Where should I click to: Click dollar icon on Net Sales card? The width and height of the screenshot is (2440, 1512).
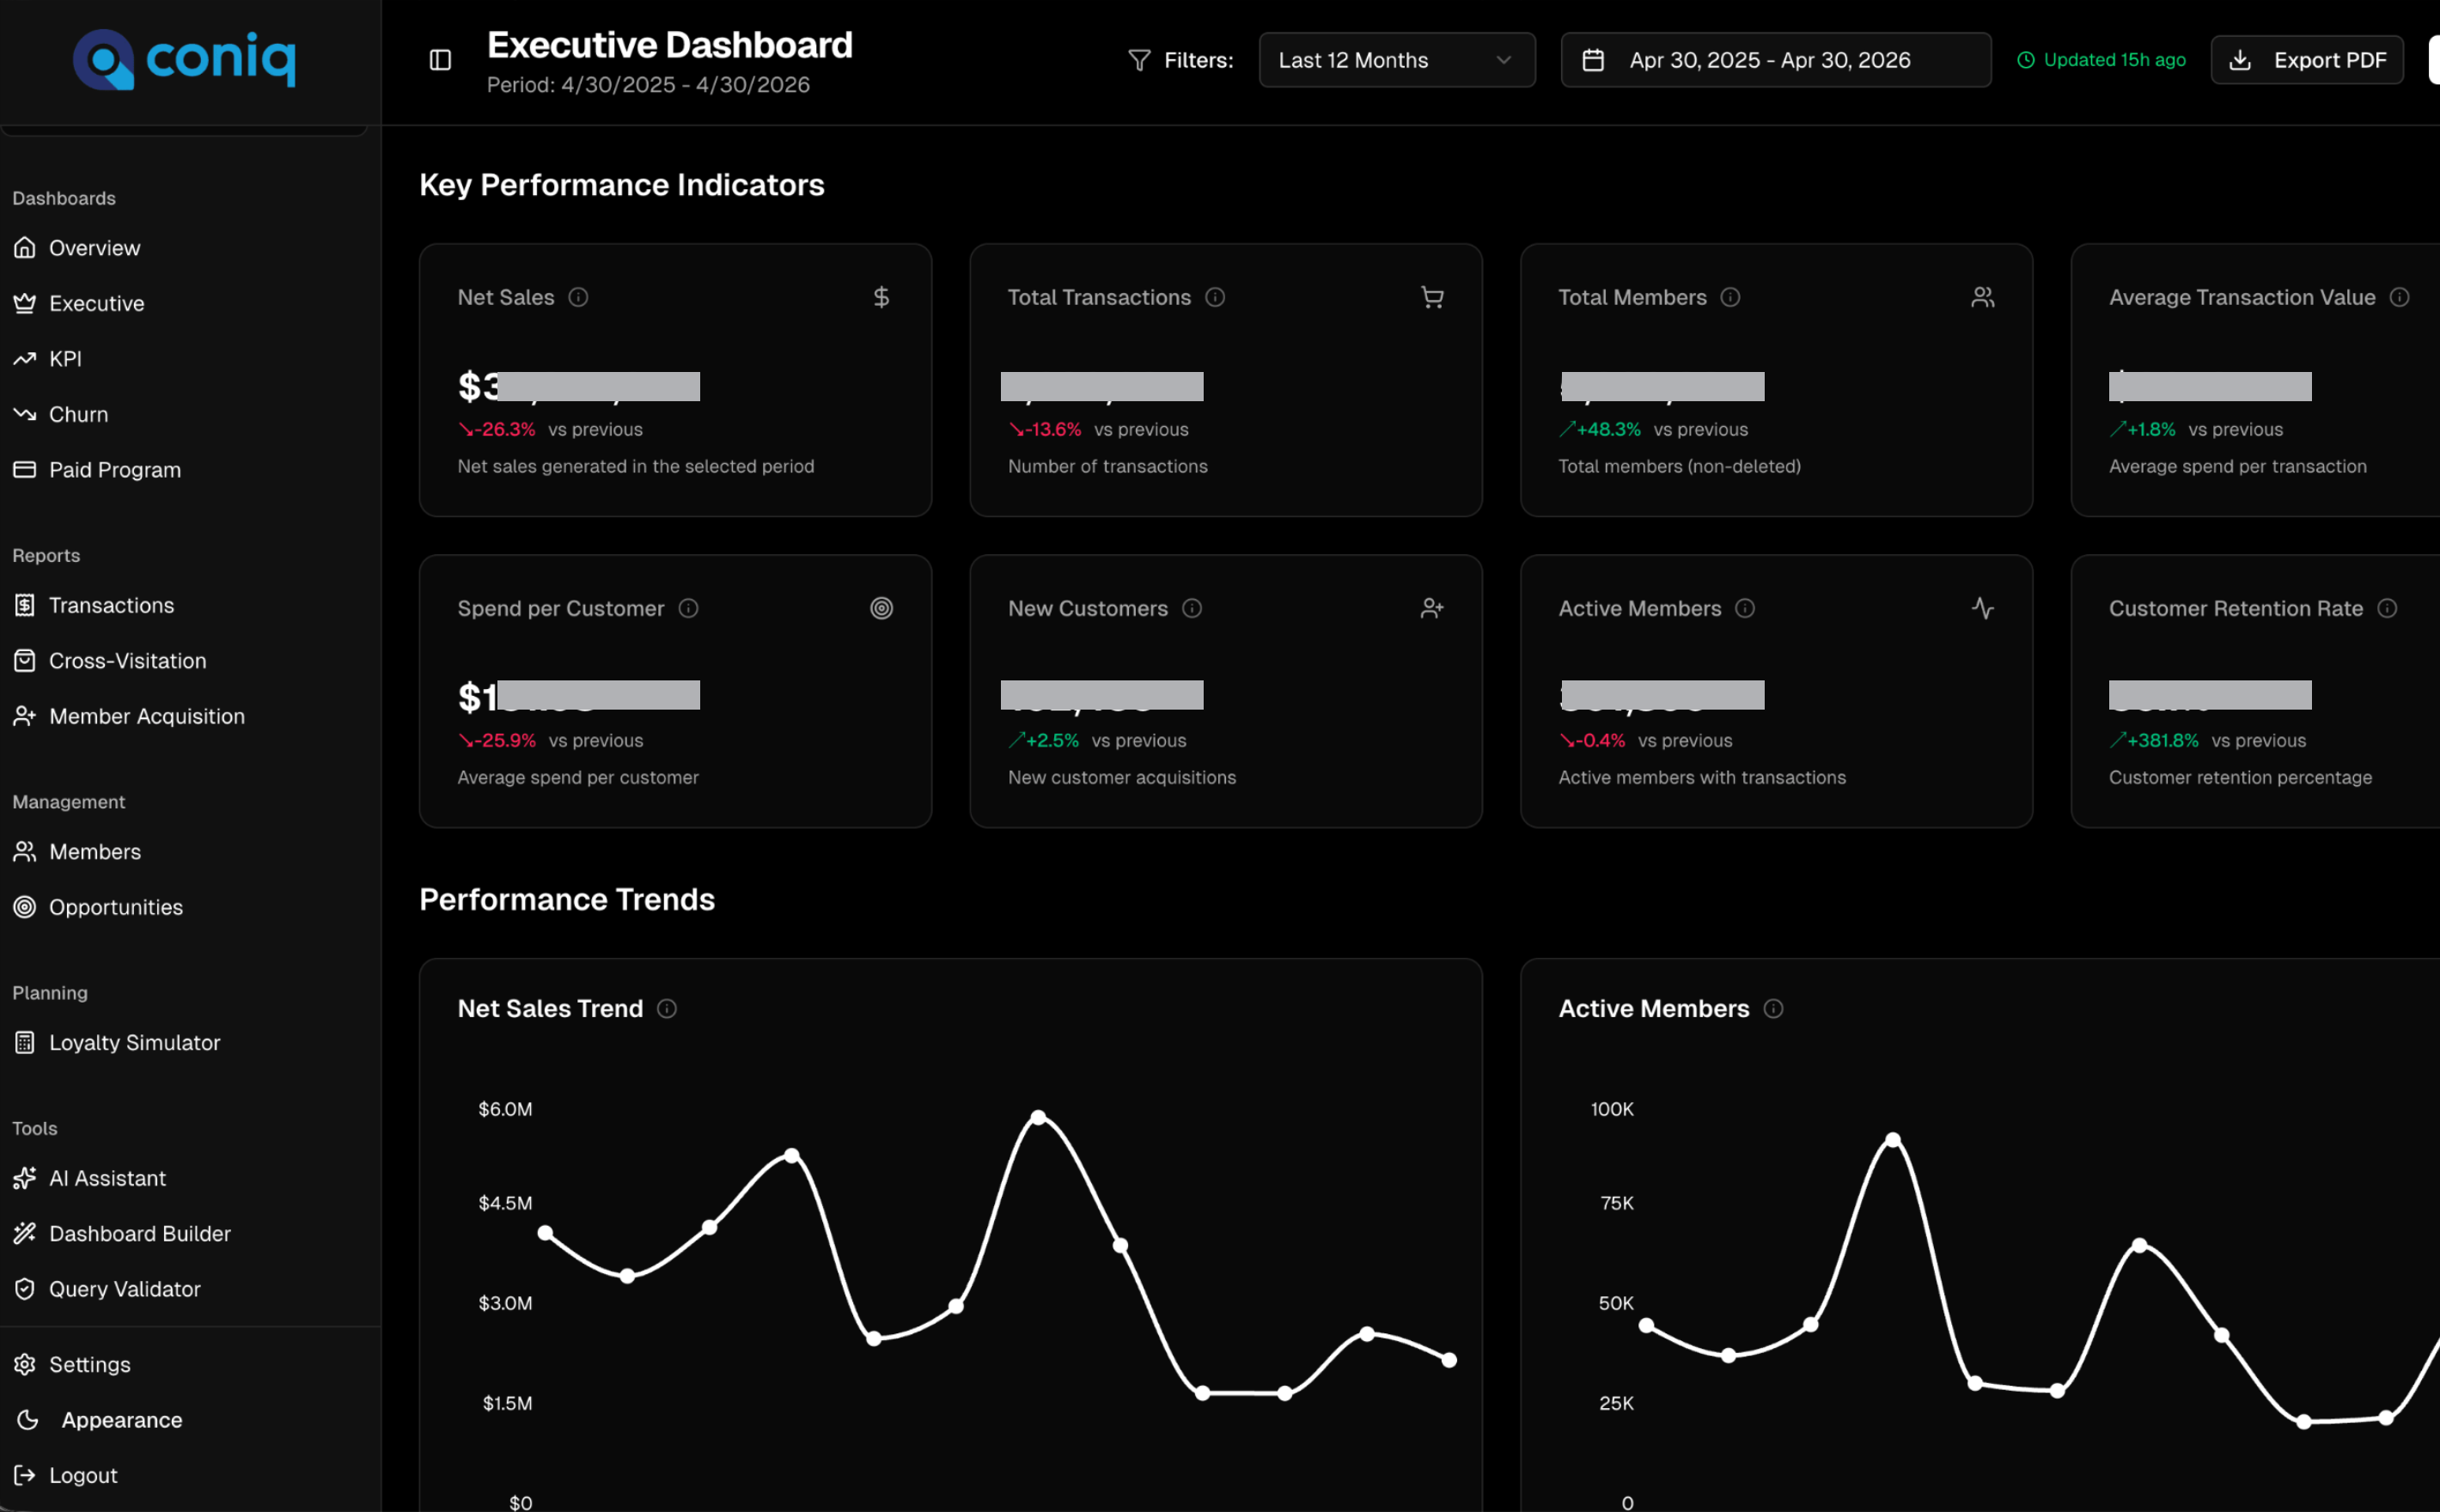click(881, 297)
